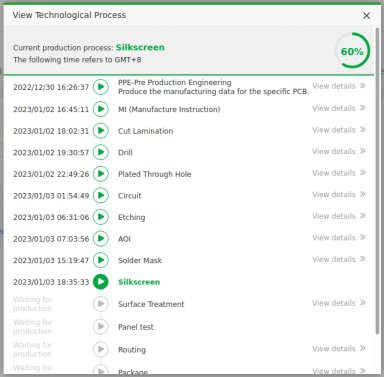Screen dimensions: 384x377
Task: Click the Circuit step icon
Action: coord(101,195)
